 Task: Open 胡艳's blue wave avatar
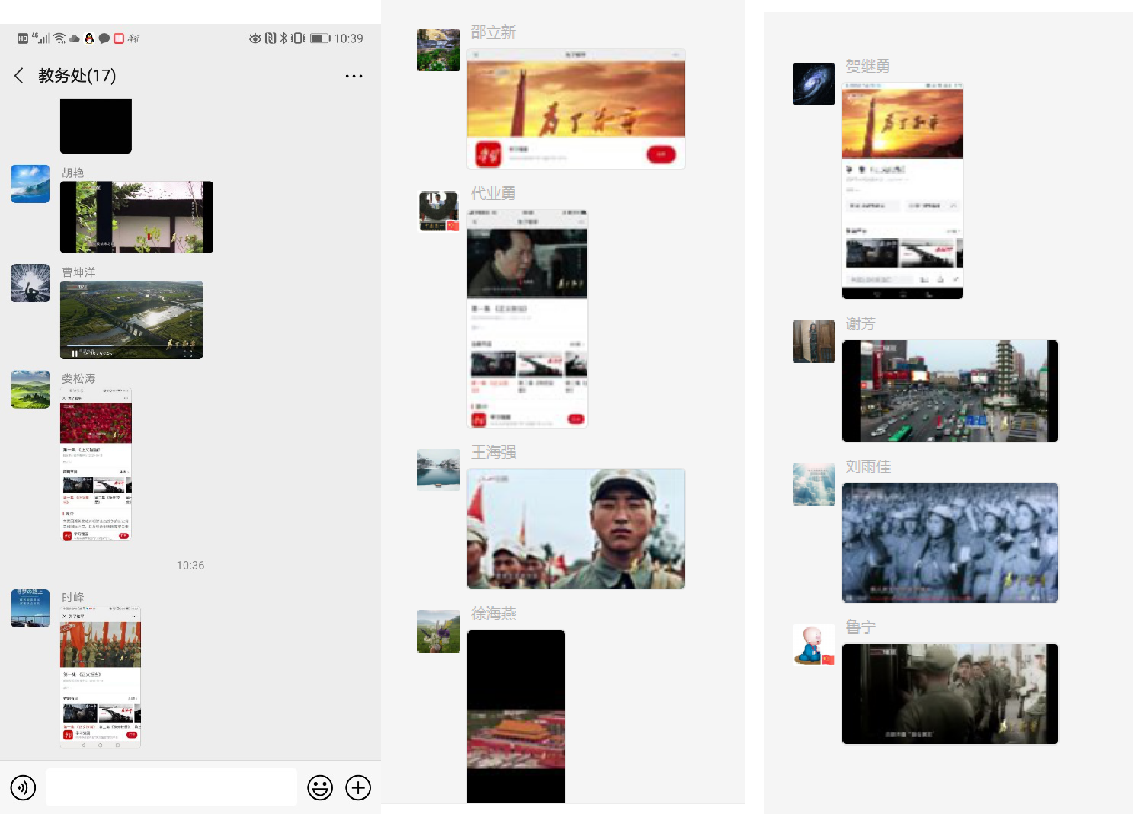[x=30, y=184]
